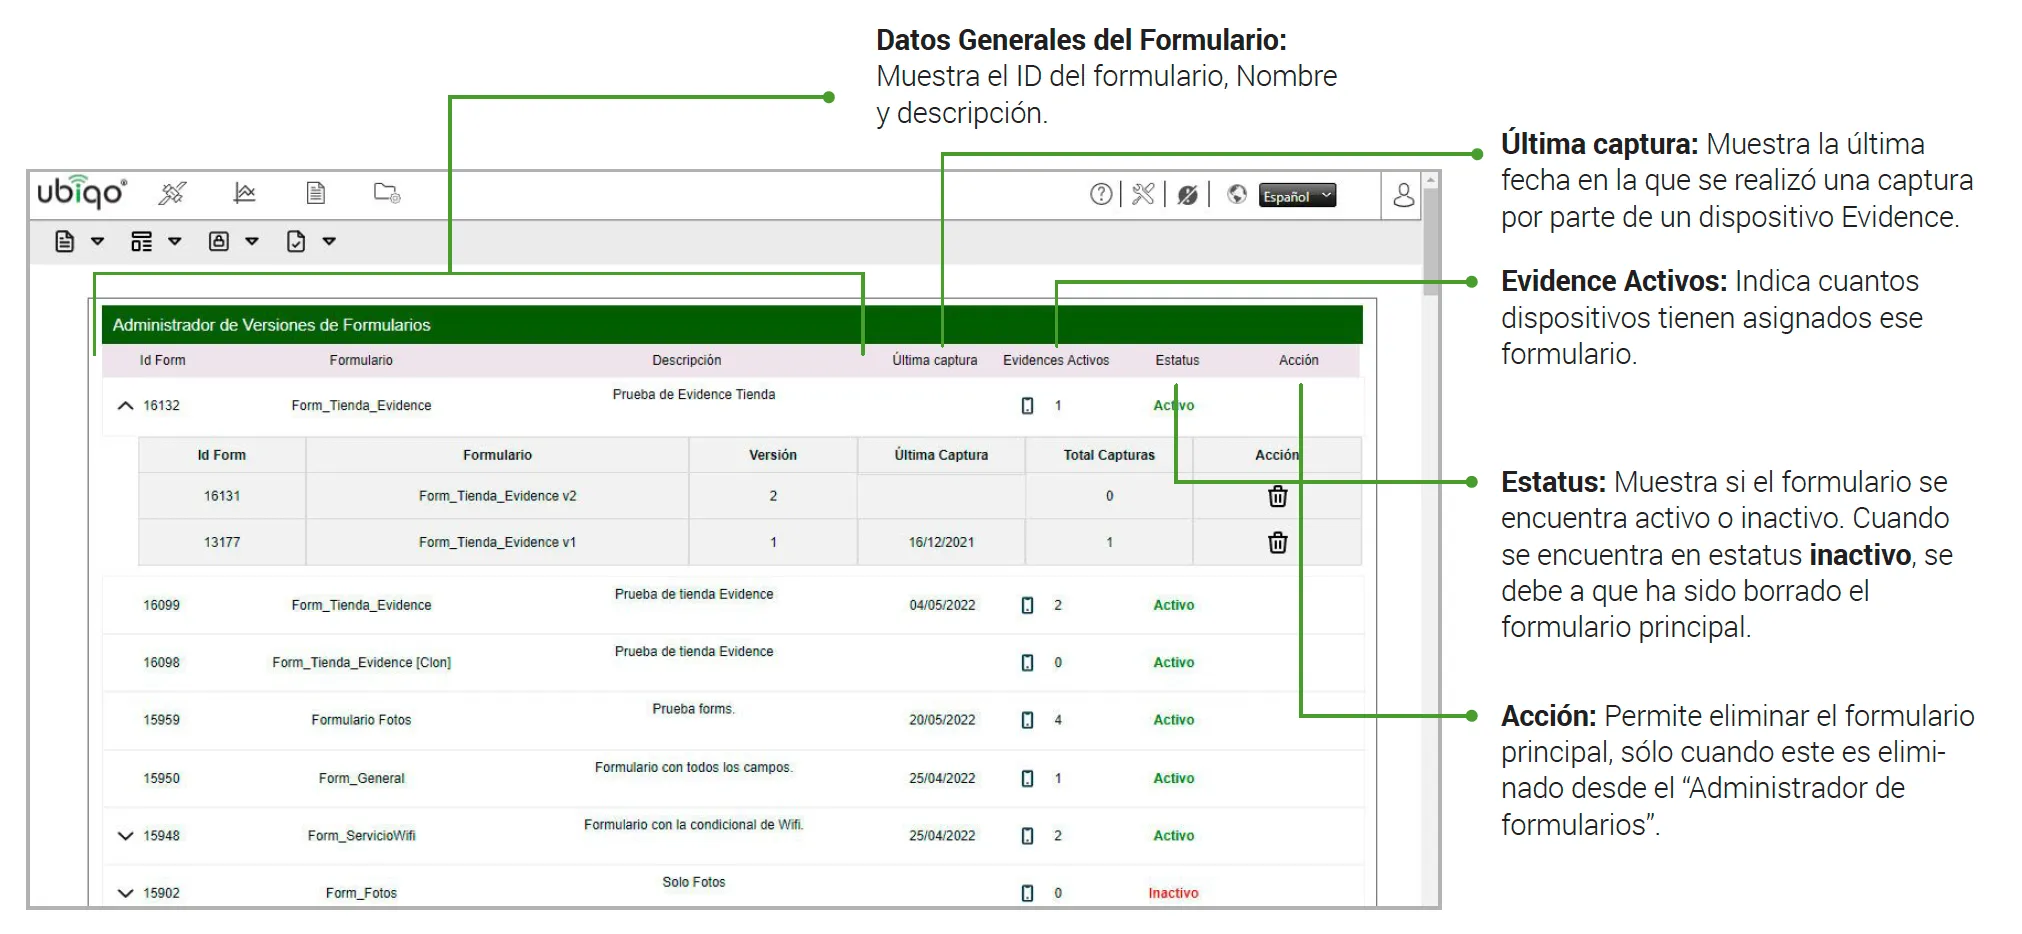Open the Español language dropdown

1297,196
